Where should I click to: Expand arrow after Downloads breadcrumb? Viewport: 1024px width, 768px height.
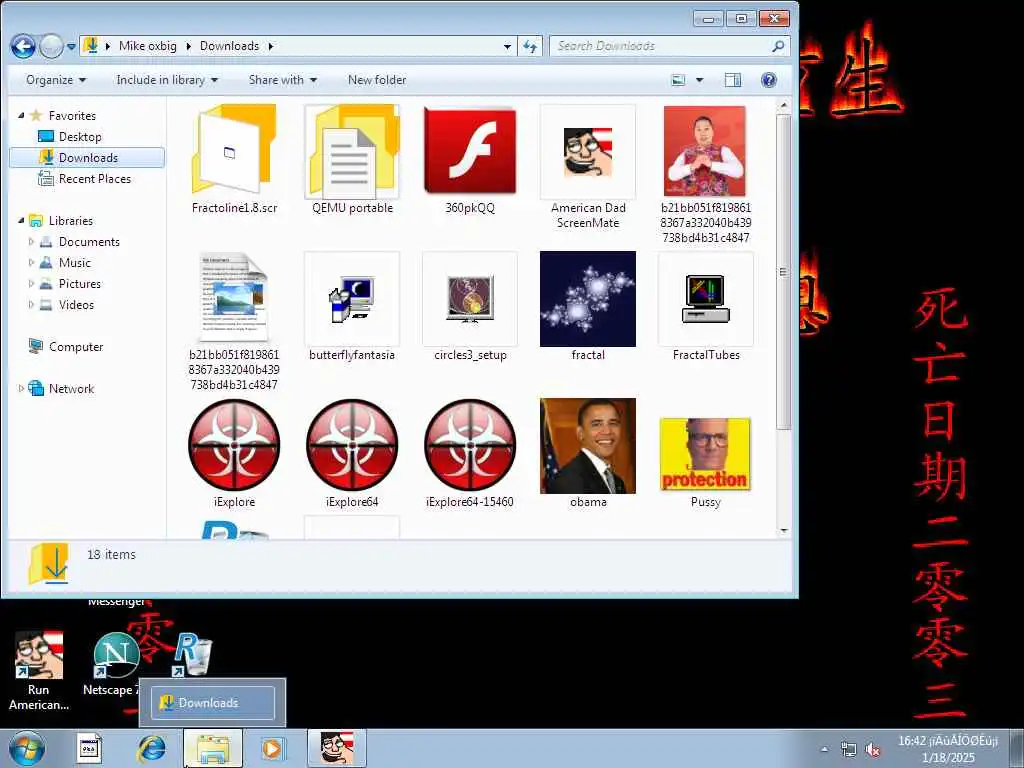(x=270, y=46)
